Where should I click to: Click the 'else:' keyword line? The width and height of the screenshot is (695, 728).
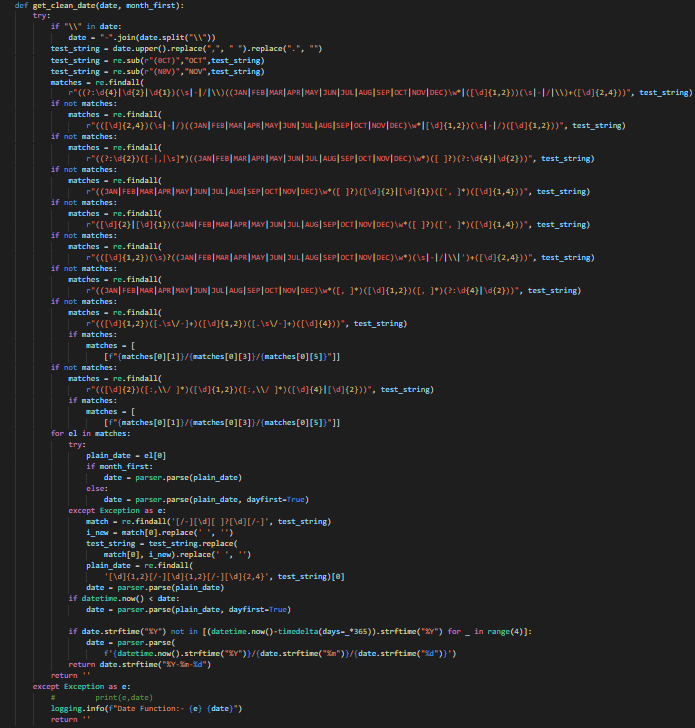[97, 488]
